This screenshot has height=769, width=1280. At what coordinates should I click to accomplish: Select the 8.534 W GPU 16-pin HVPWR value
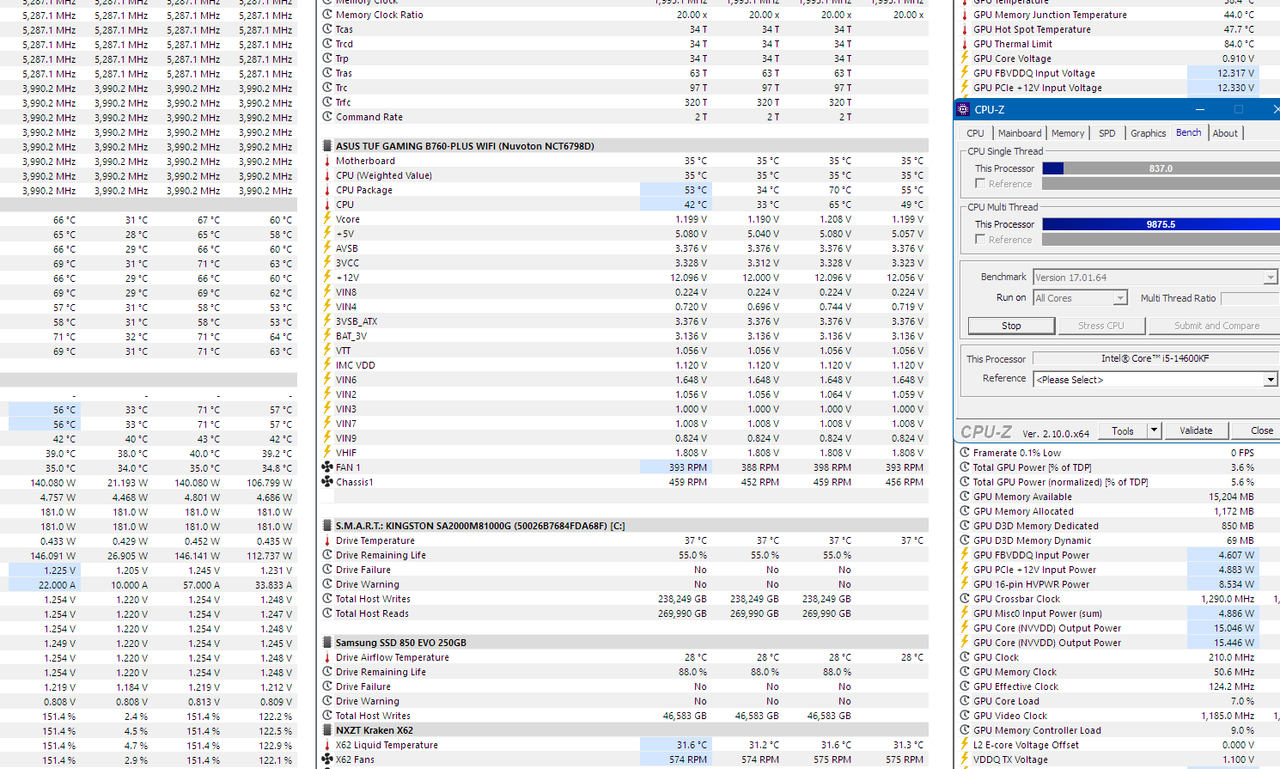click(x=1223, y=584)
